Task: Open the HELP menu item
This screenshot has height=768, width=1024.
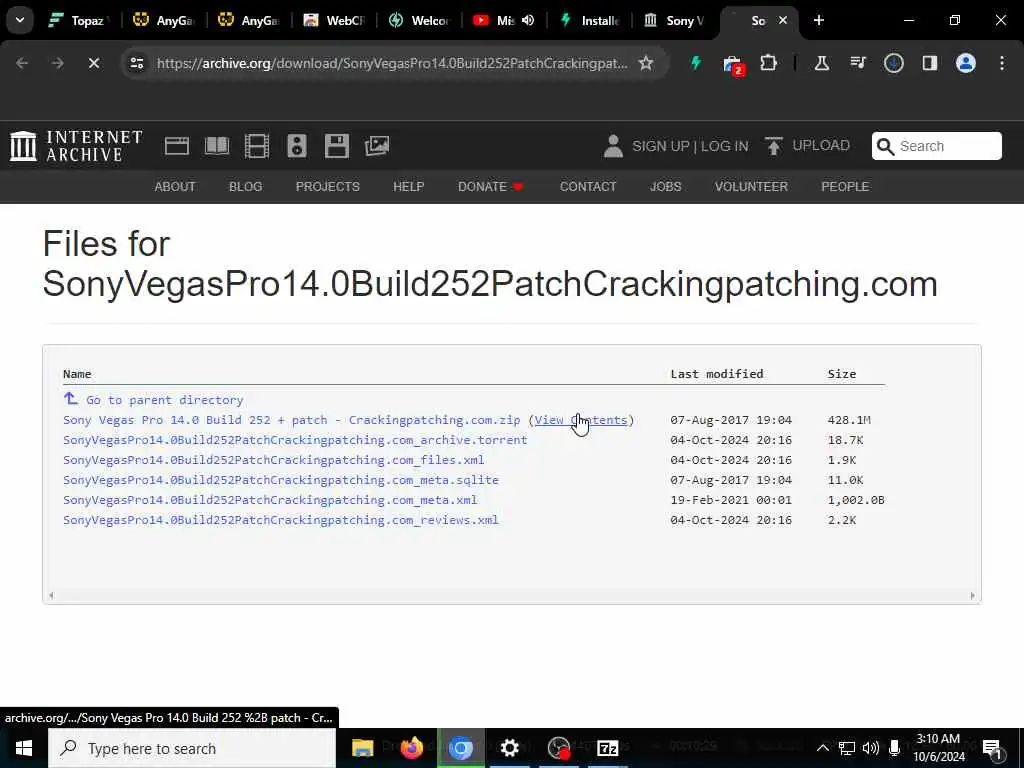Action: [x=409, y=187]
